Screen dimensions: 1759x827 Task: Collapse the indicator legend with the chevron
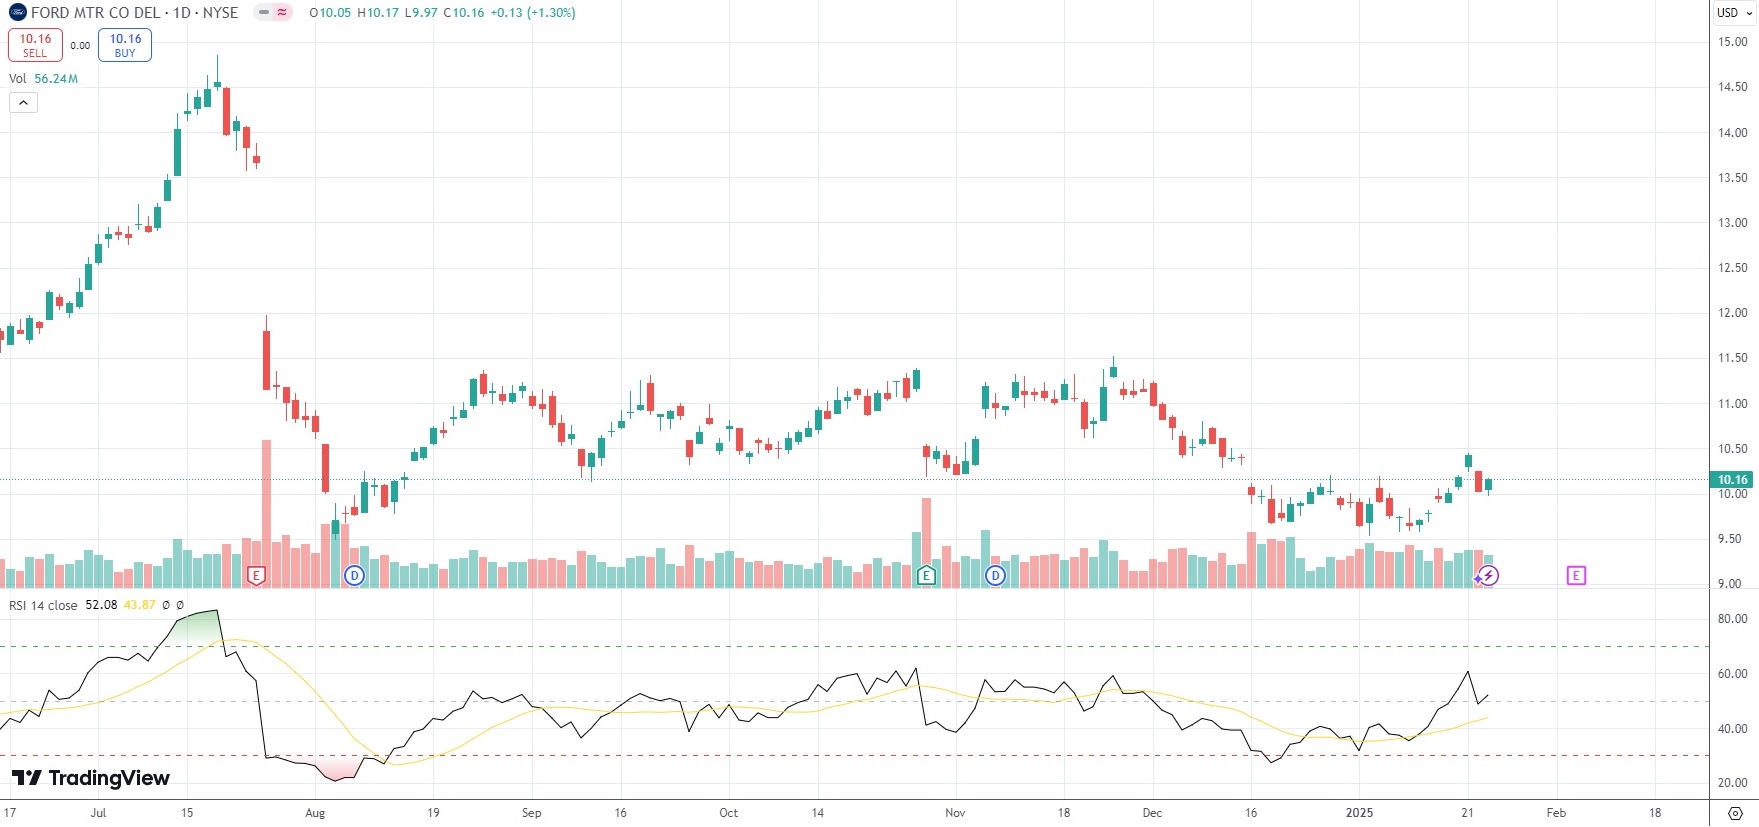click(x=23, y=102)
